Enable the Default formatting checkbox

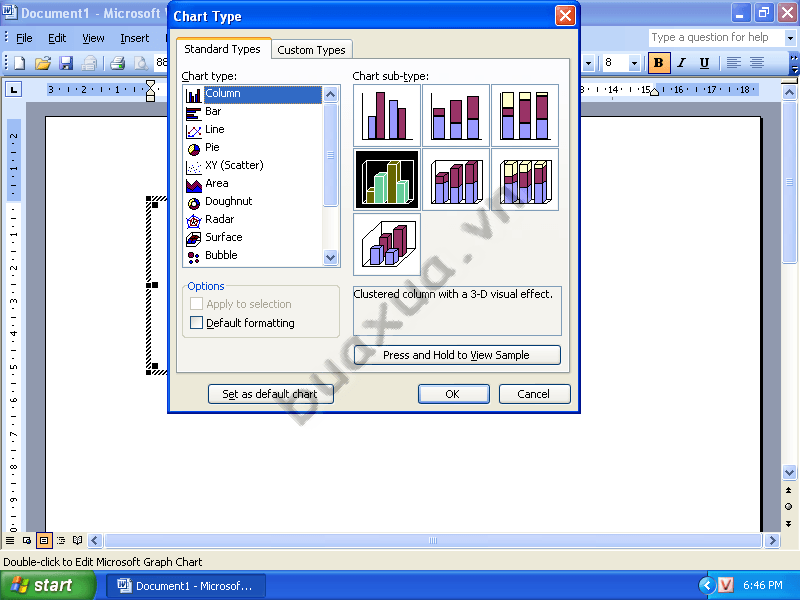tap(196, 322)
